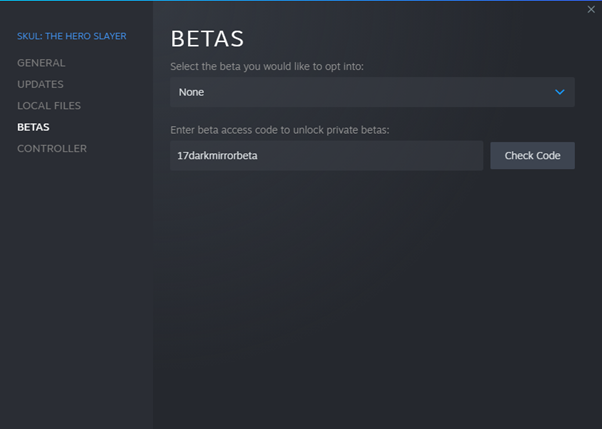Screen dimensions: 602x429
Task: Expand the beta selection dropdown showing None
Action: coord(371,92)
